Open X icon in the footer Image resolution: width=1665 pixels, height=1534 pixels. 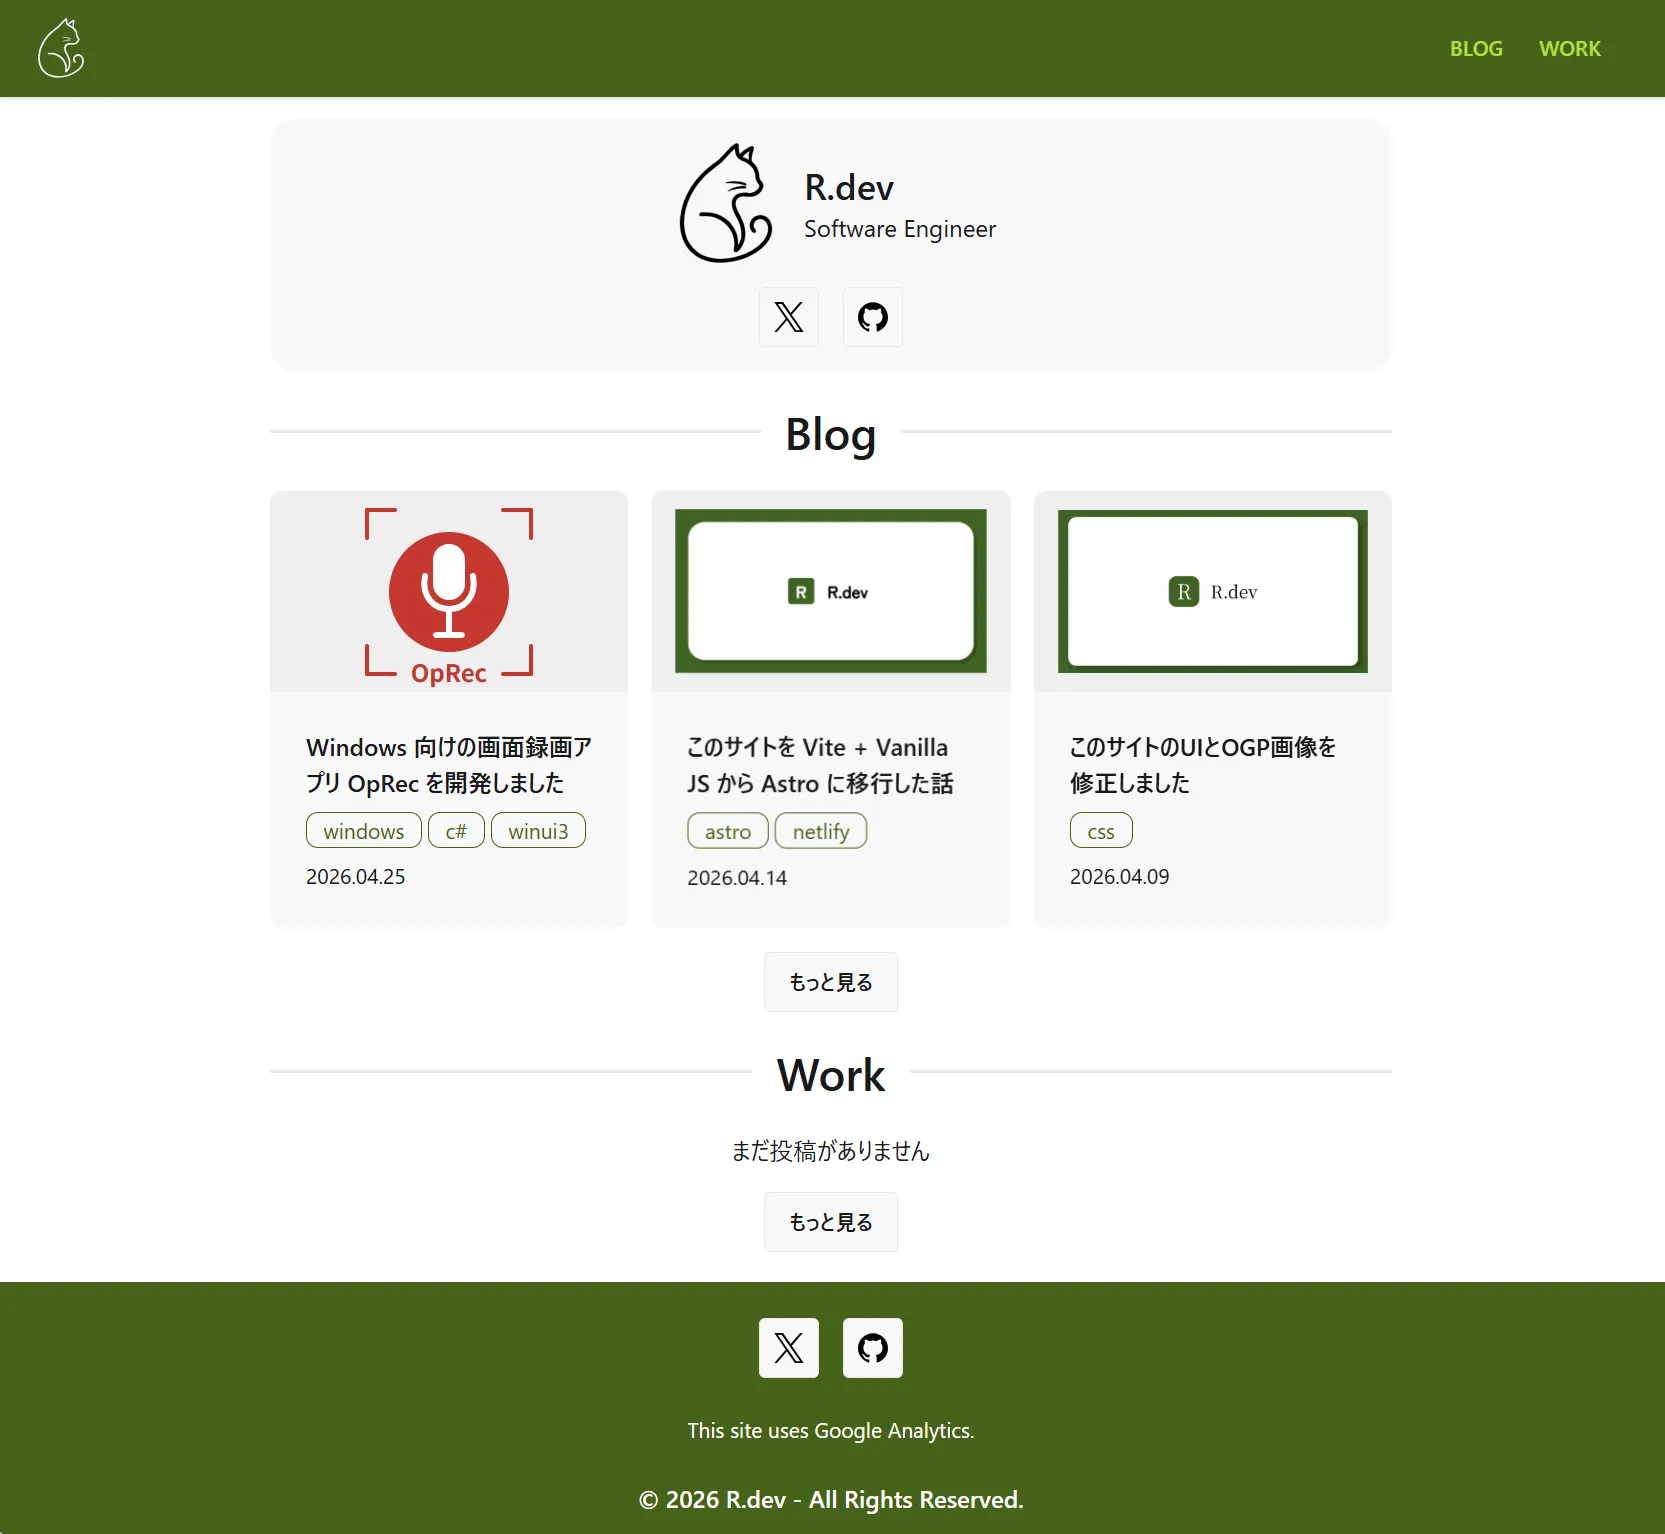click(789, 1348)
